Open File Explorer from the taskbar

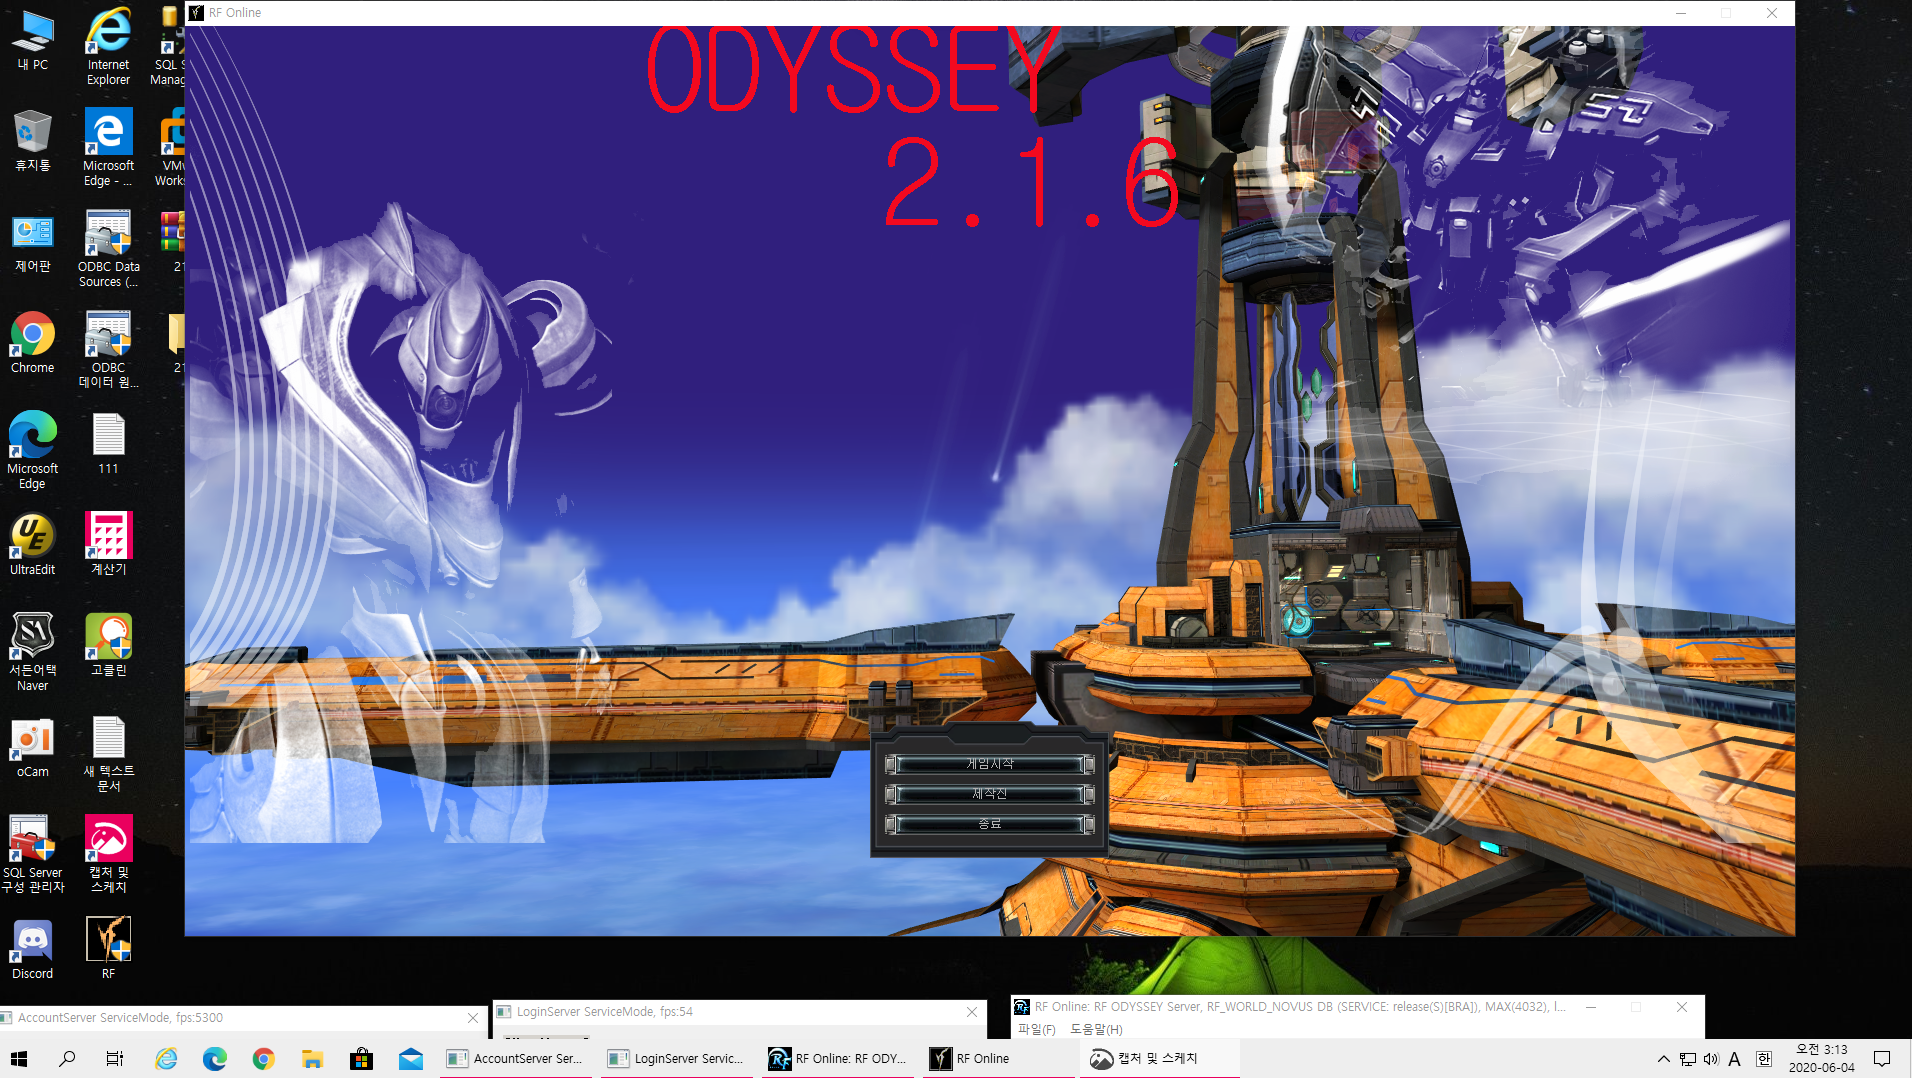312,1058
